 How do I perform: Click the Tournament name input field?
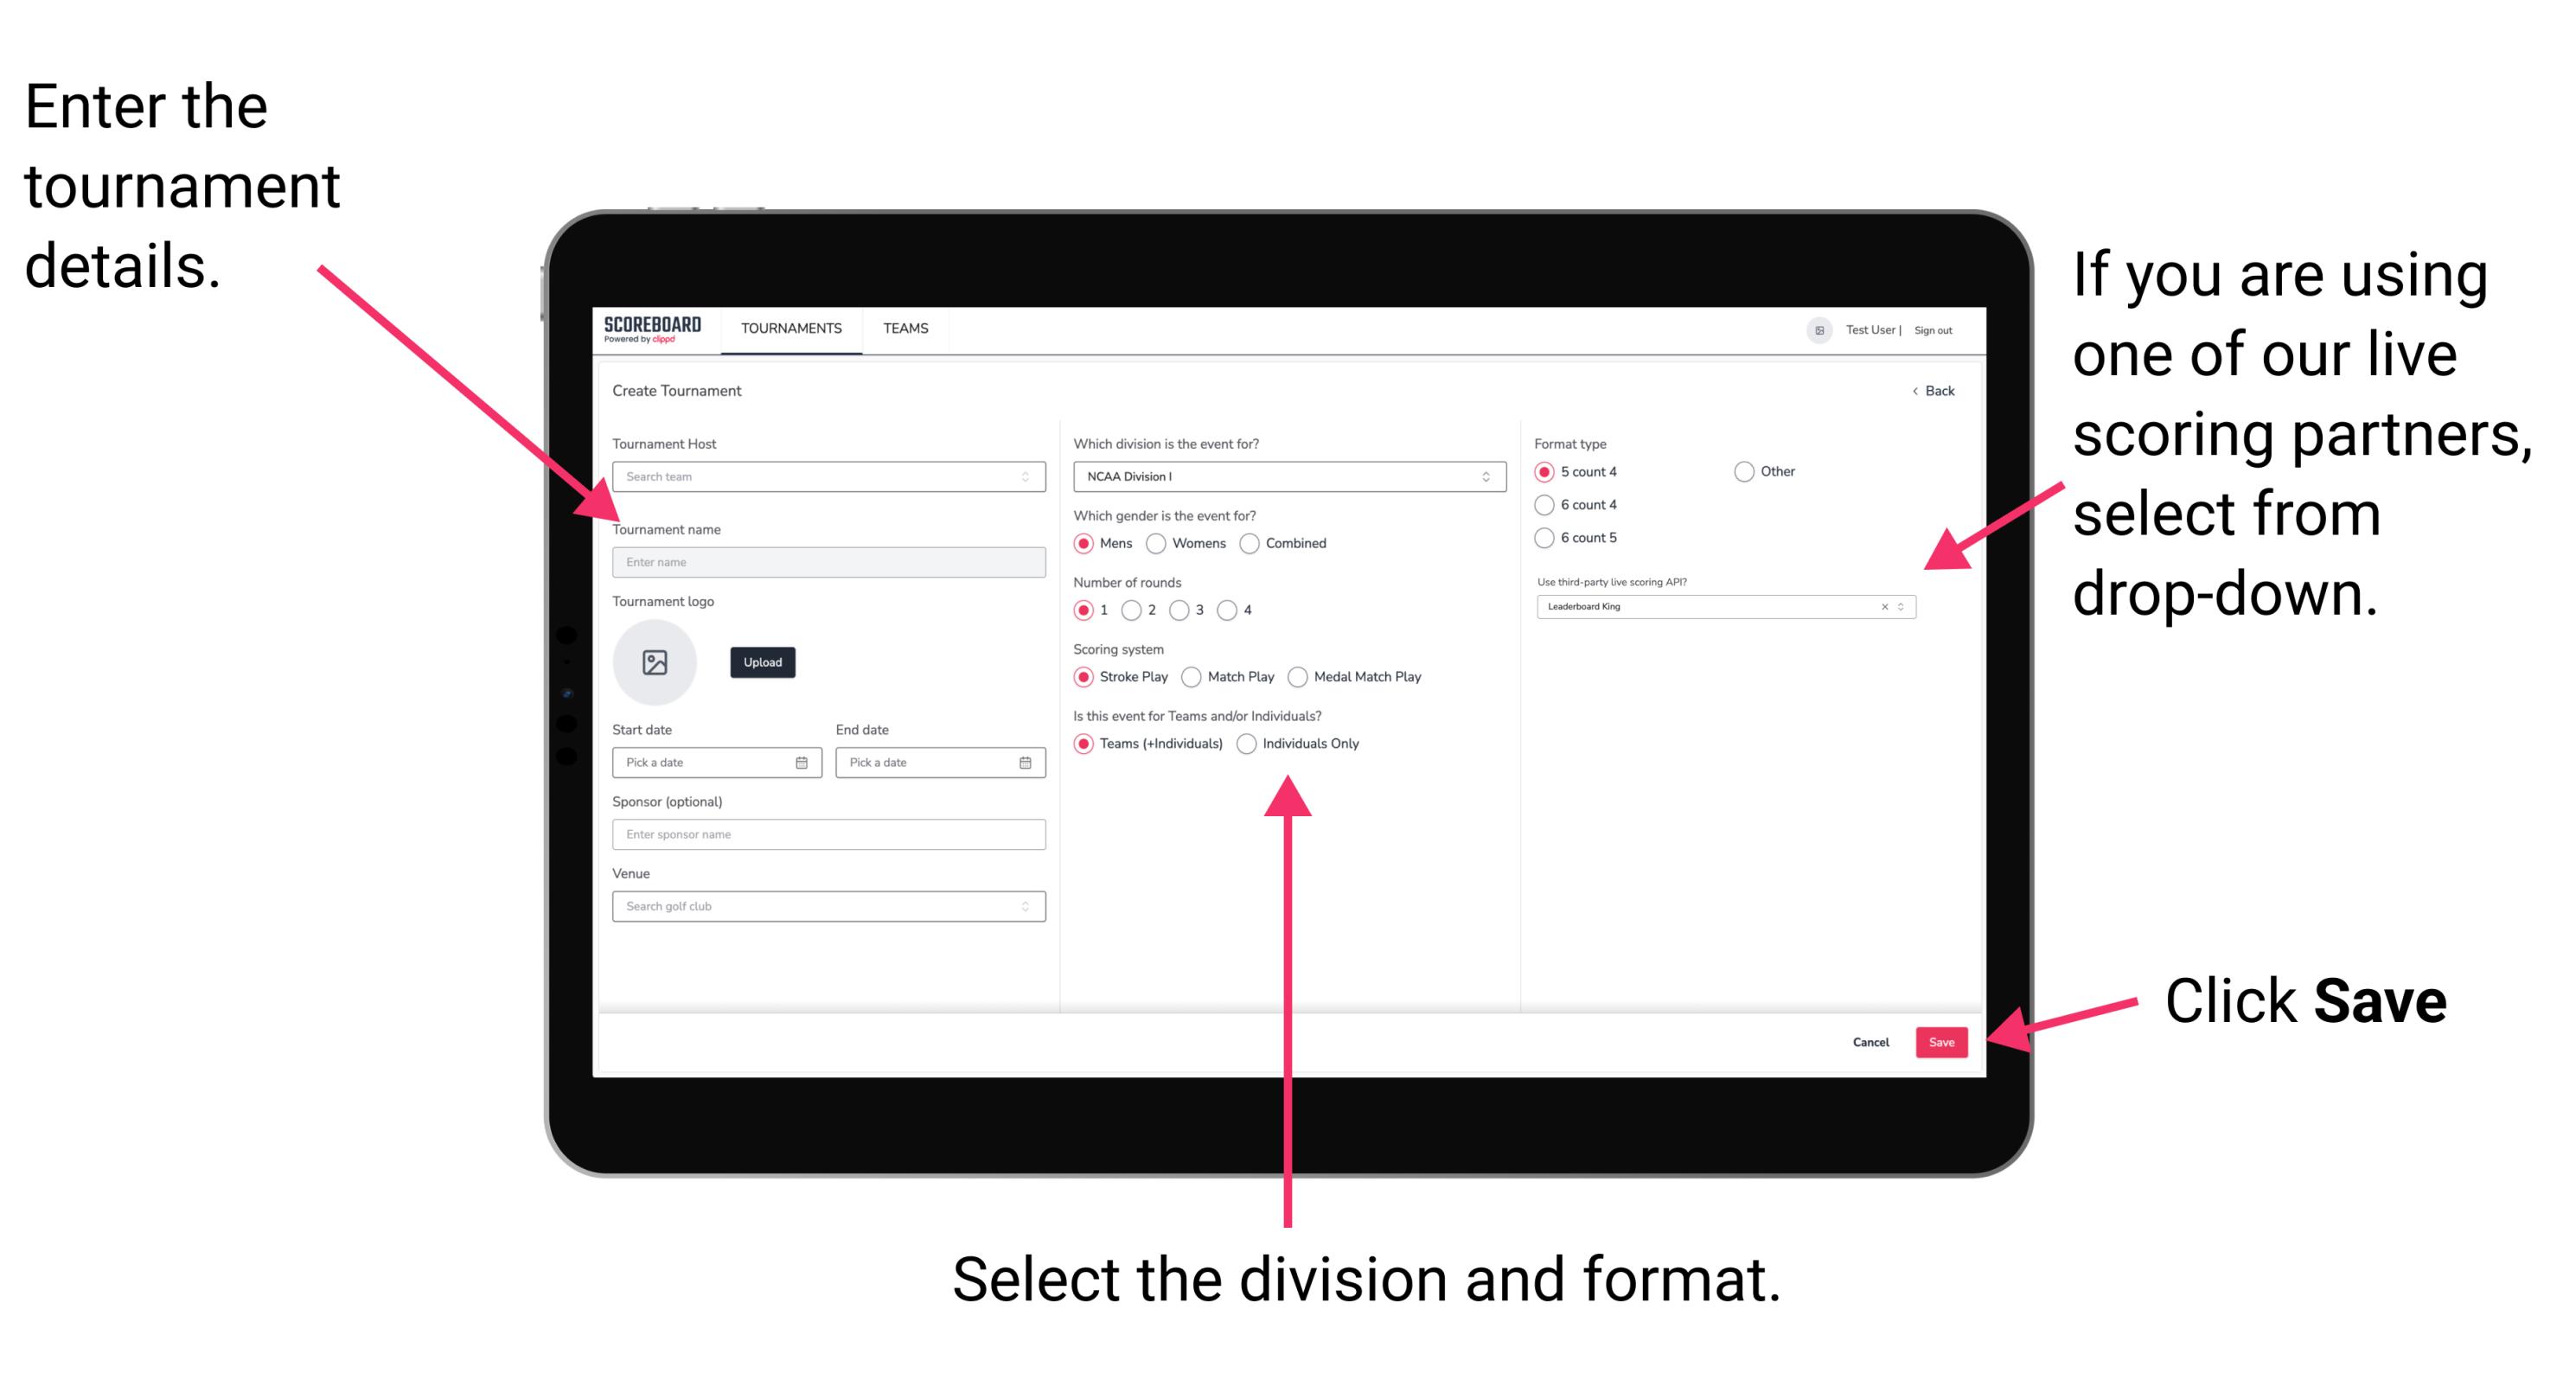(x=826, y=561)
